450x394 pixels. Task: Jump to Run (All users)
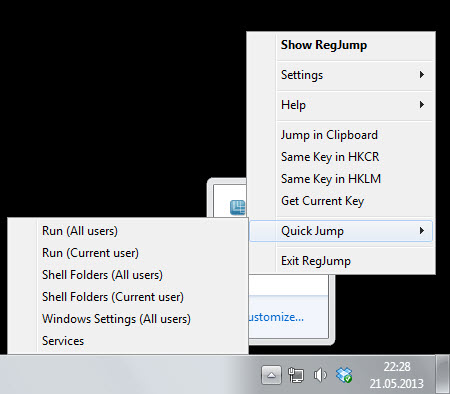click(x=128, y=231)
